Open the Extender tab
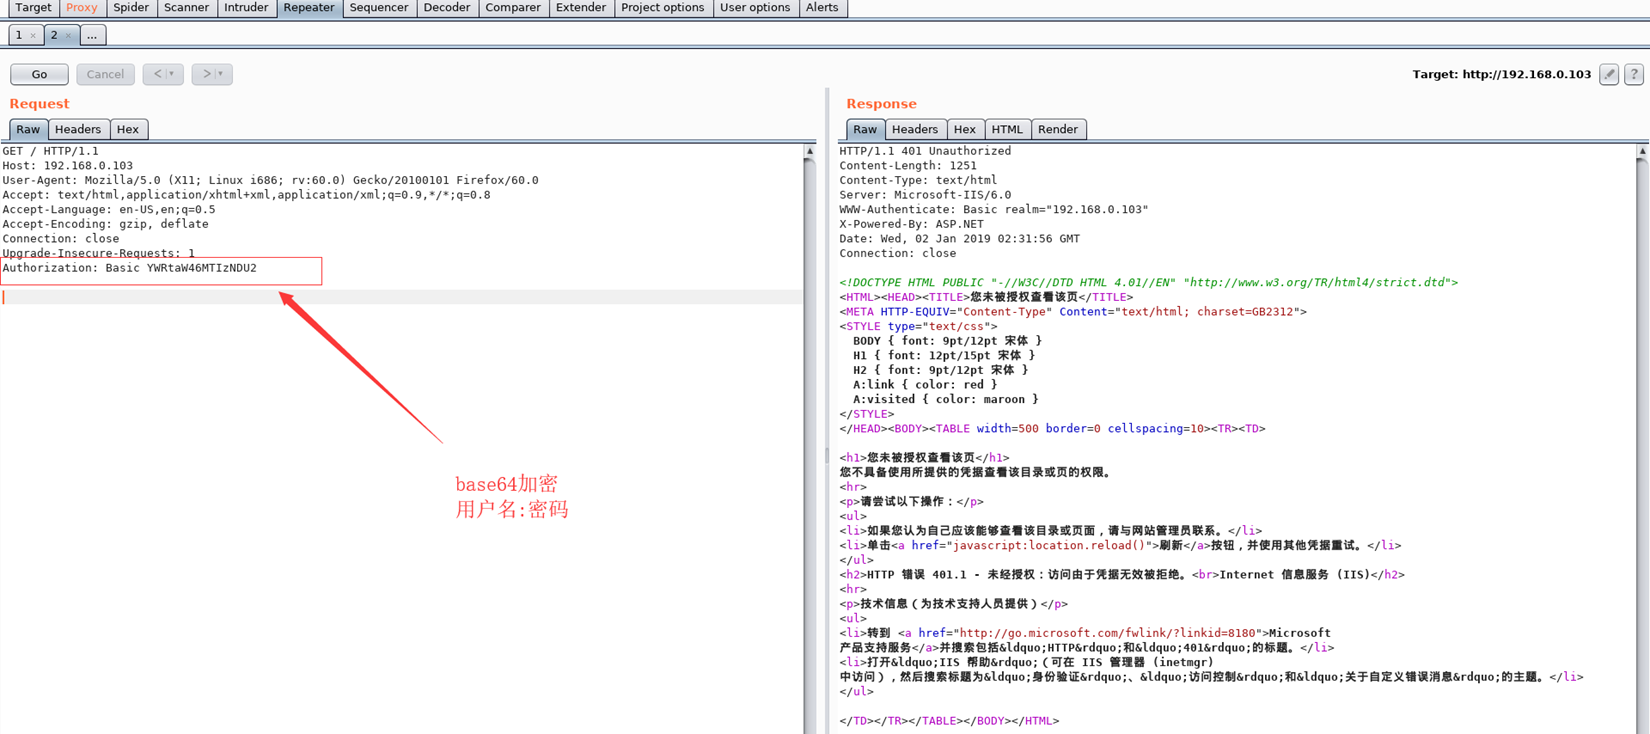 (x=581, y=8)
